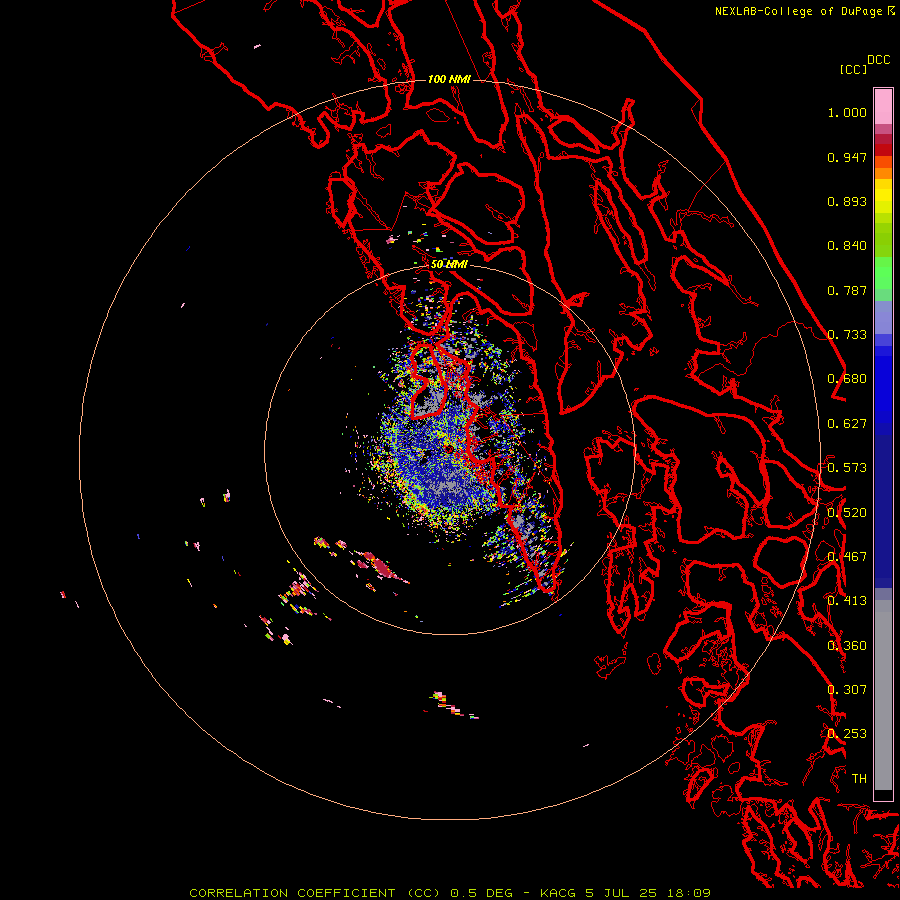Click the 0.253 scale value

click(x=847, y=734)
